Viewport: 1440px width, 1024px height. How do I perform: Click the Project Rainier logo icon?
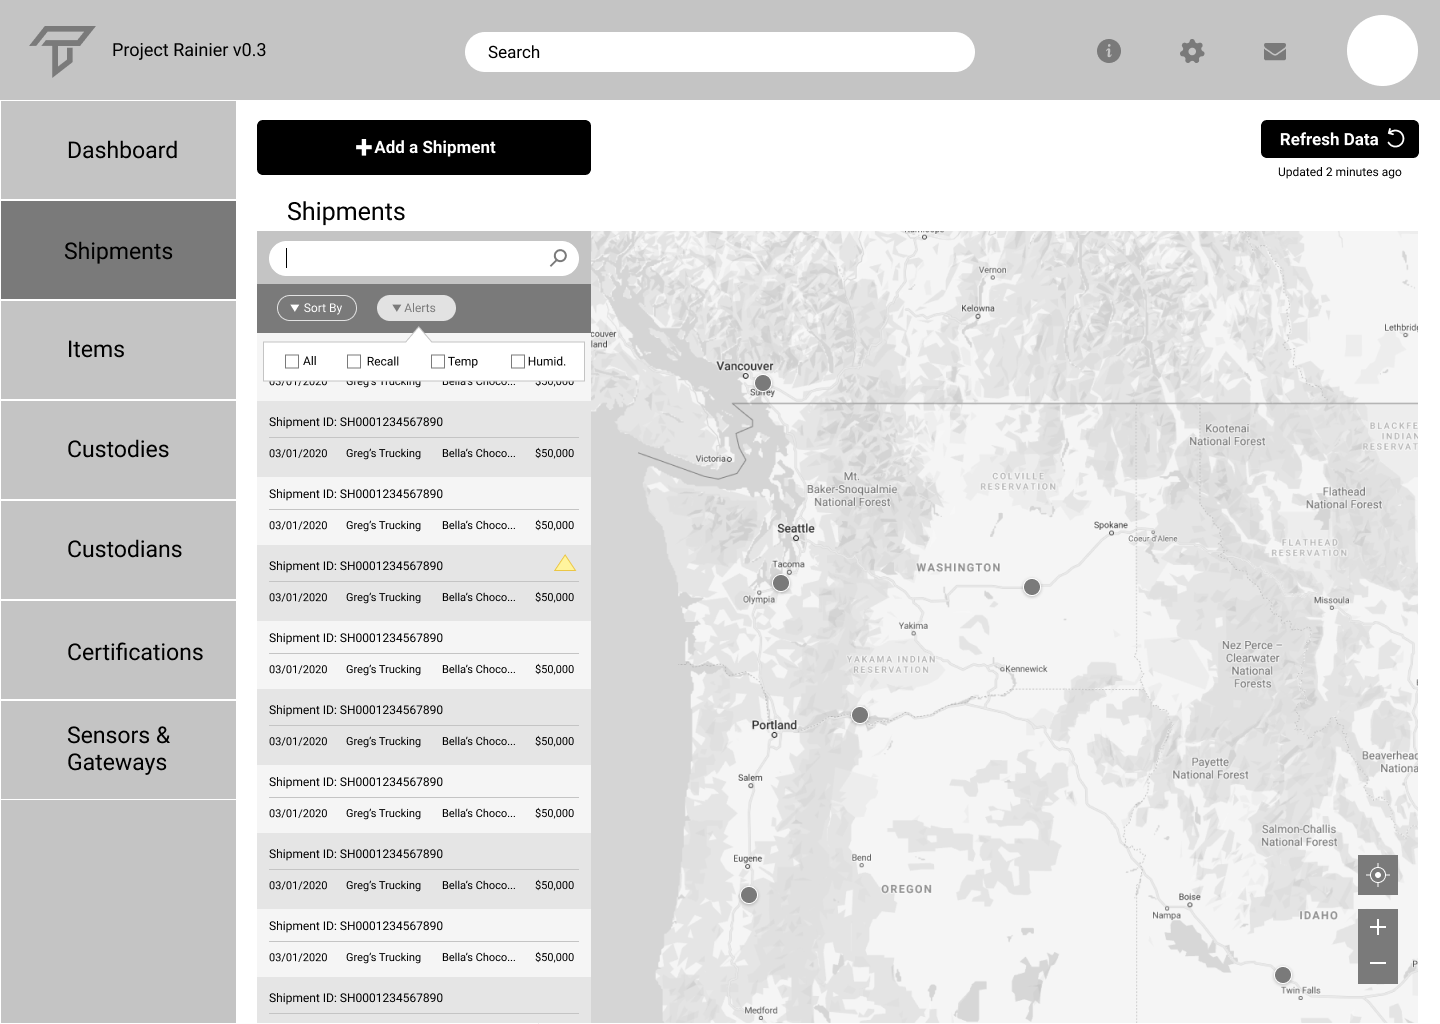click(x=60, y=49)
